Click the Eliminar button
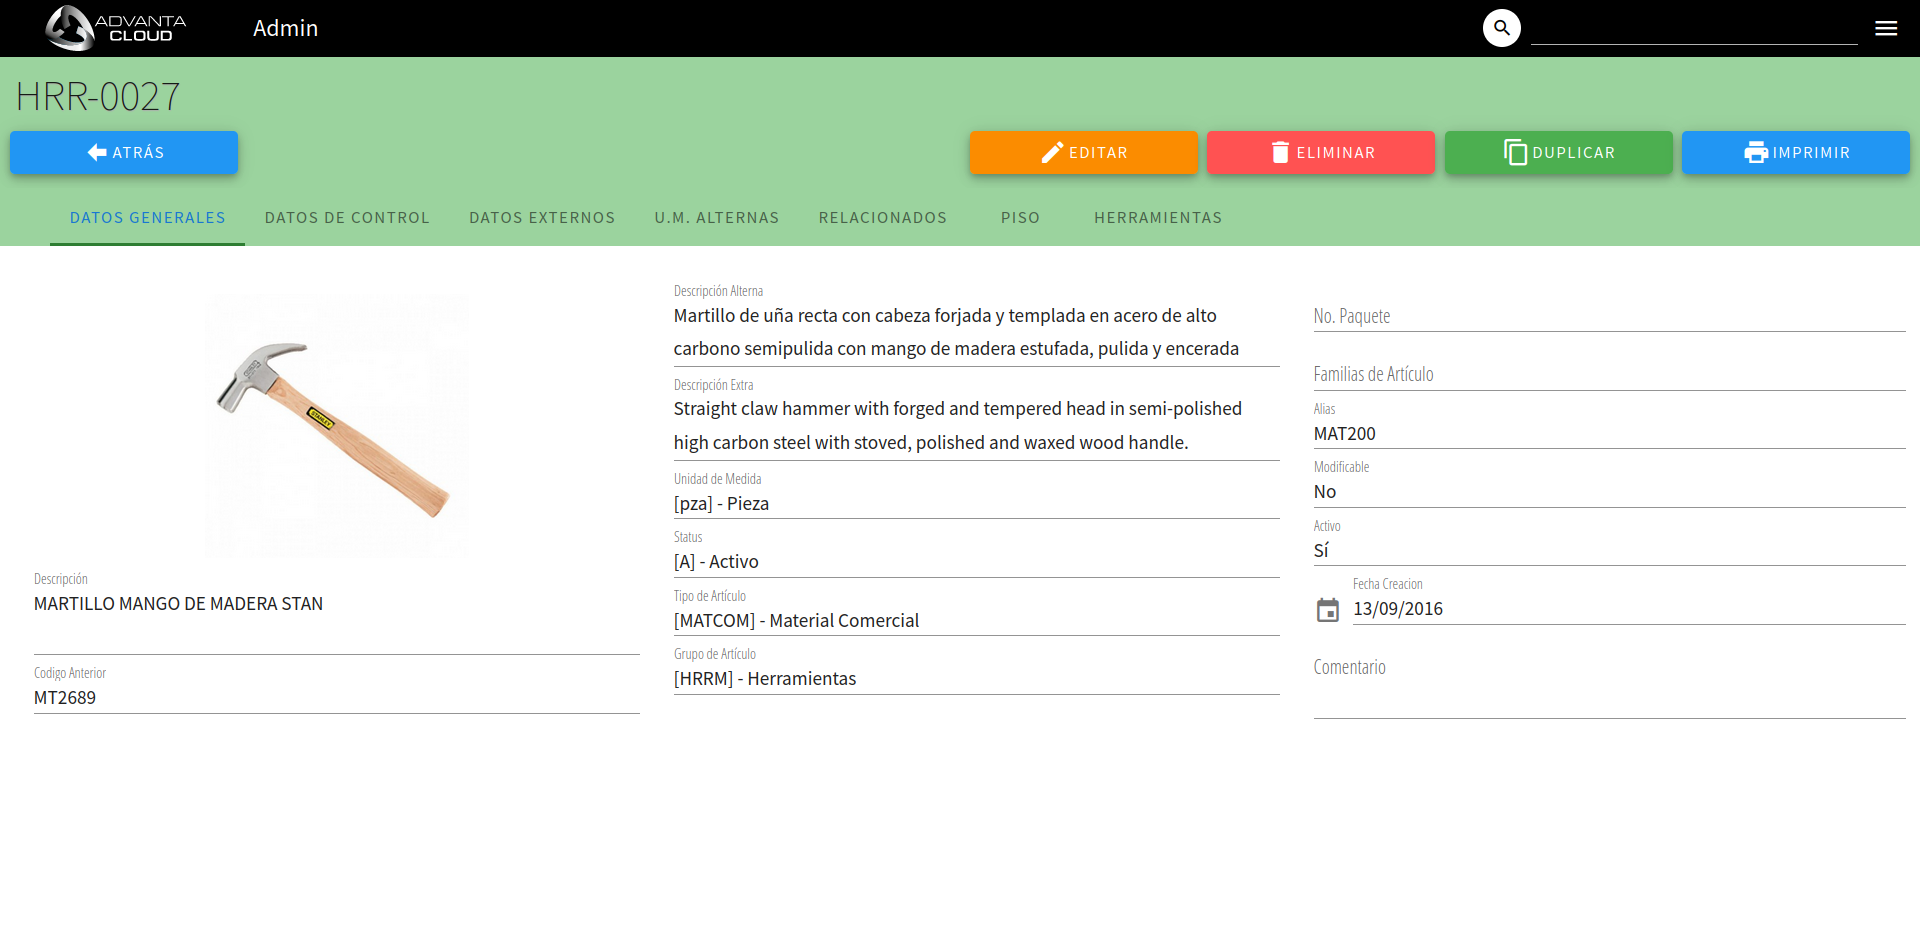 [x=1320, y=152]
